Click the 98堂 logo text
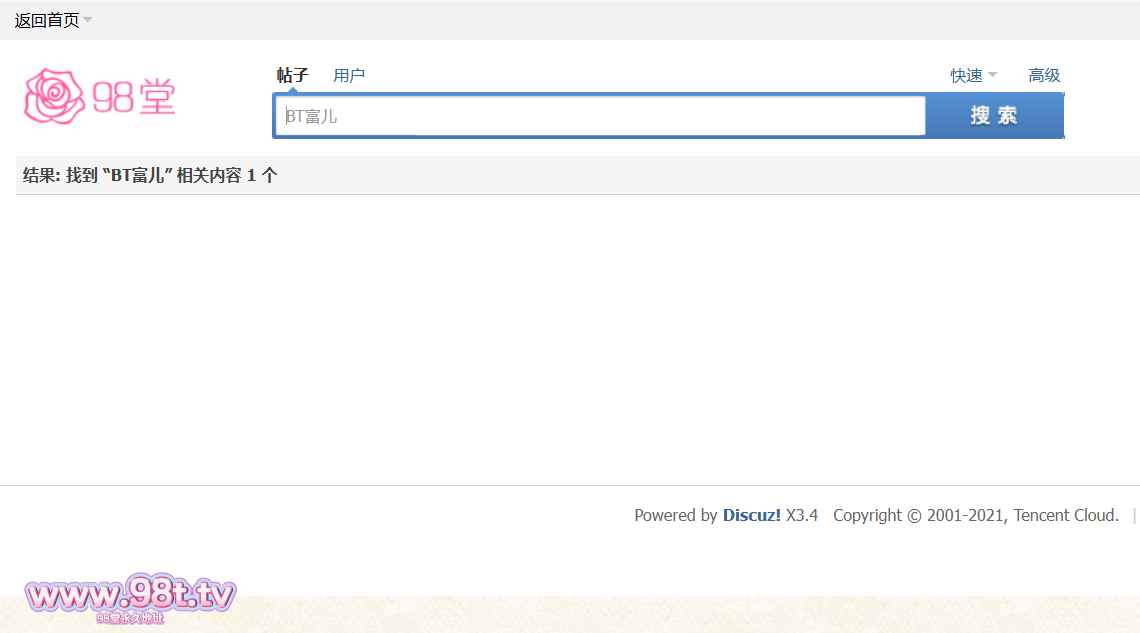Viewport: 1140px width, 633px height. [135, 97]
